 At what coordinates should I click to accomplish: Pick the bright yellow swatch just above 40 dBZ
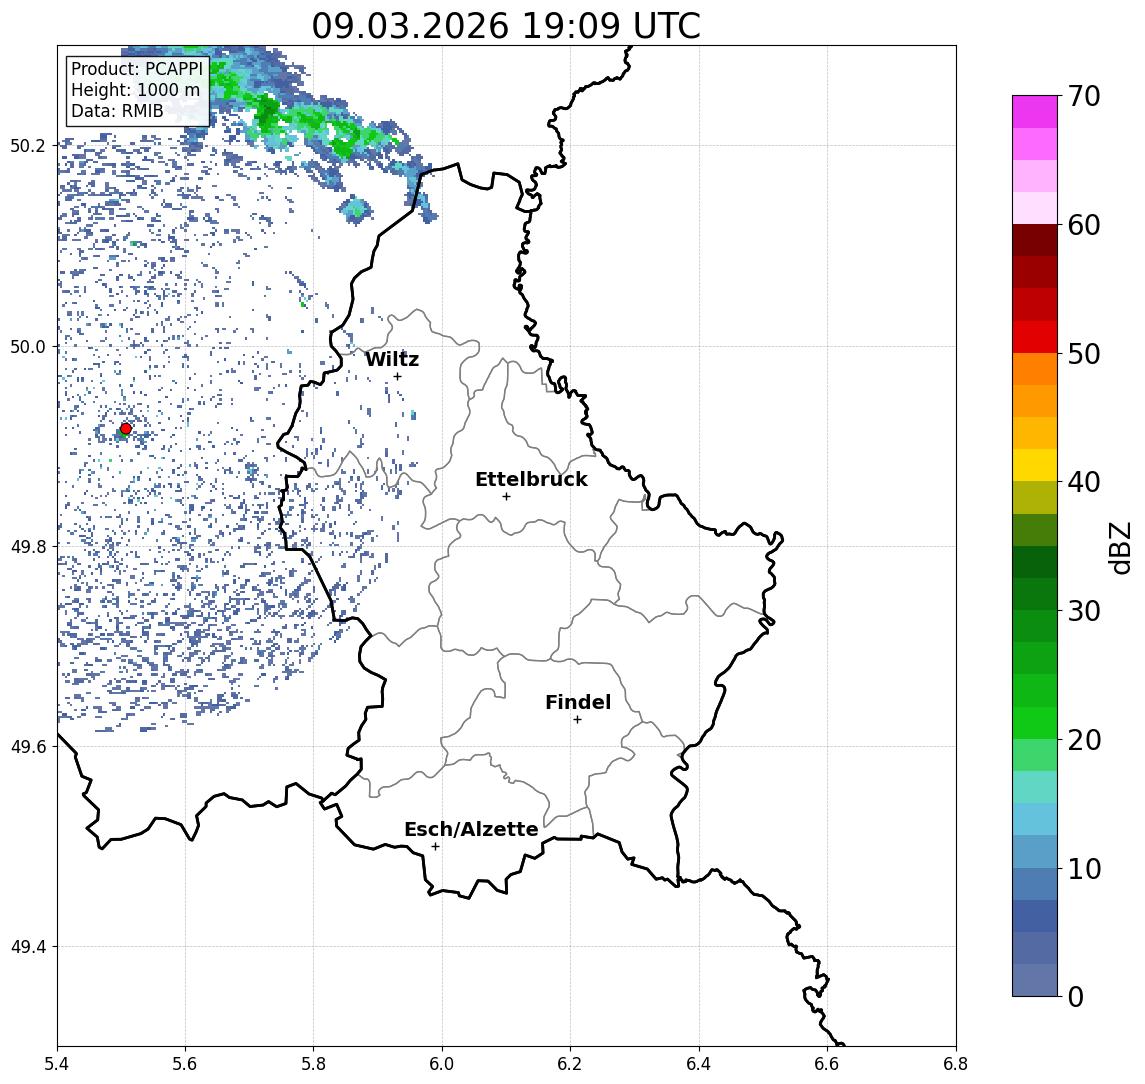tap(1035, 465)
